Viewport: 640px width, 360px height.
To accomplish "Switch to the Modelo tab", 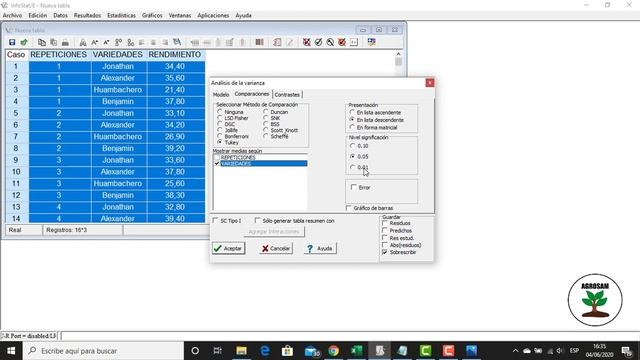I will 221,95.
